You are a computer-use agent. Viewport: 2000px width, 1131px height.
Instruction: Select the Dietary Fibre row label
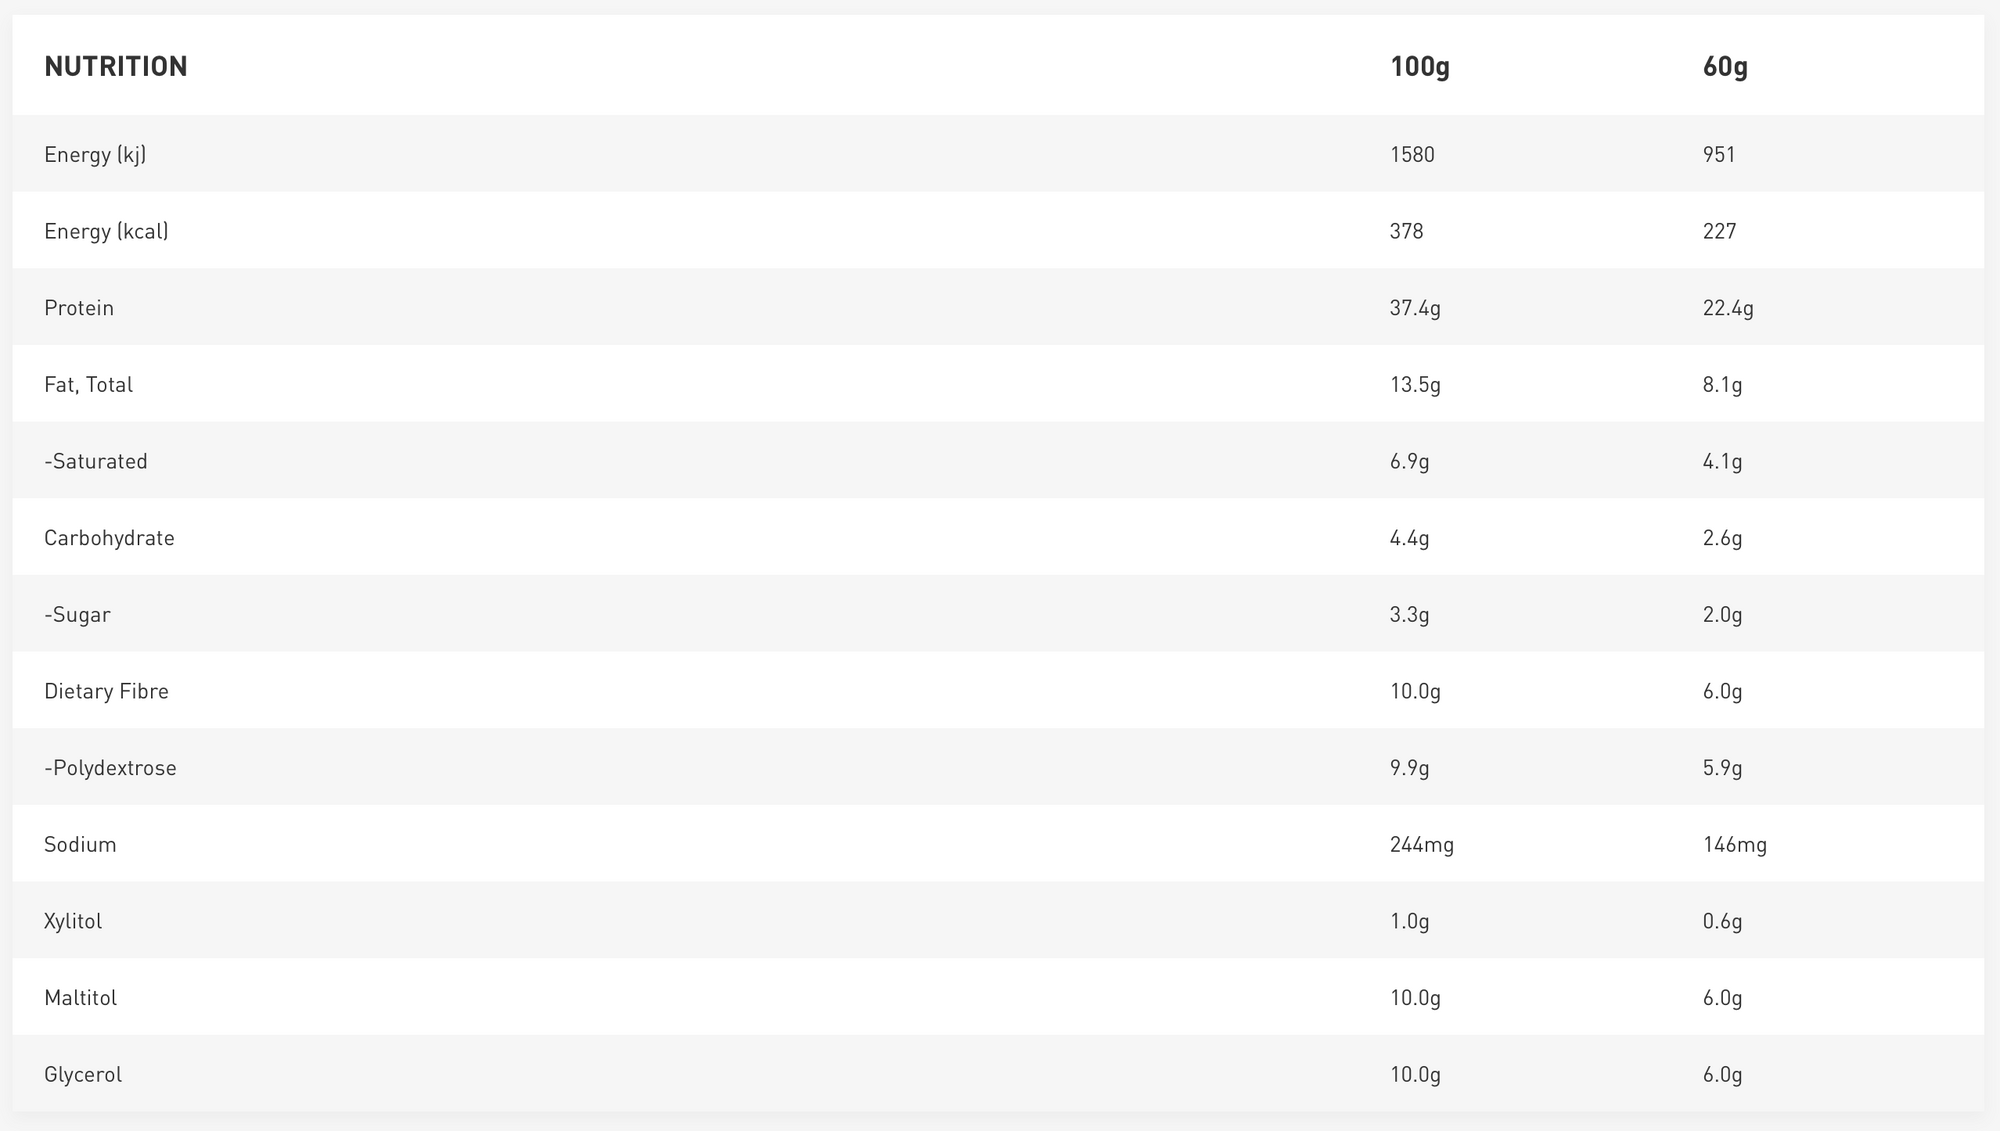106,691
